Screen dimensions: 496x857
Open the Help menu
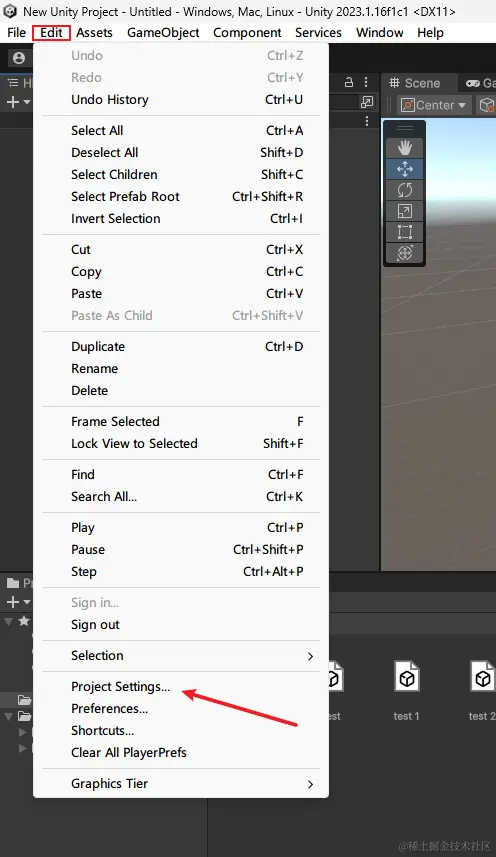[x=430, y=33]
